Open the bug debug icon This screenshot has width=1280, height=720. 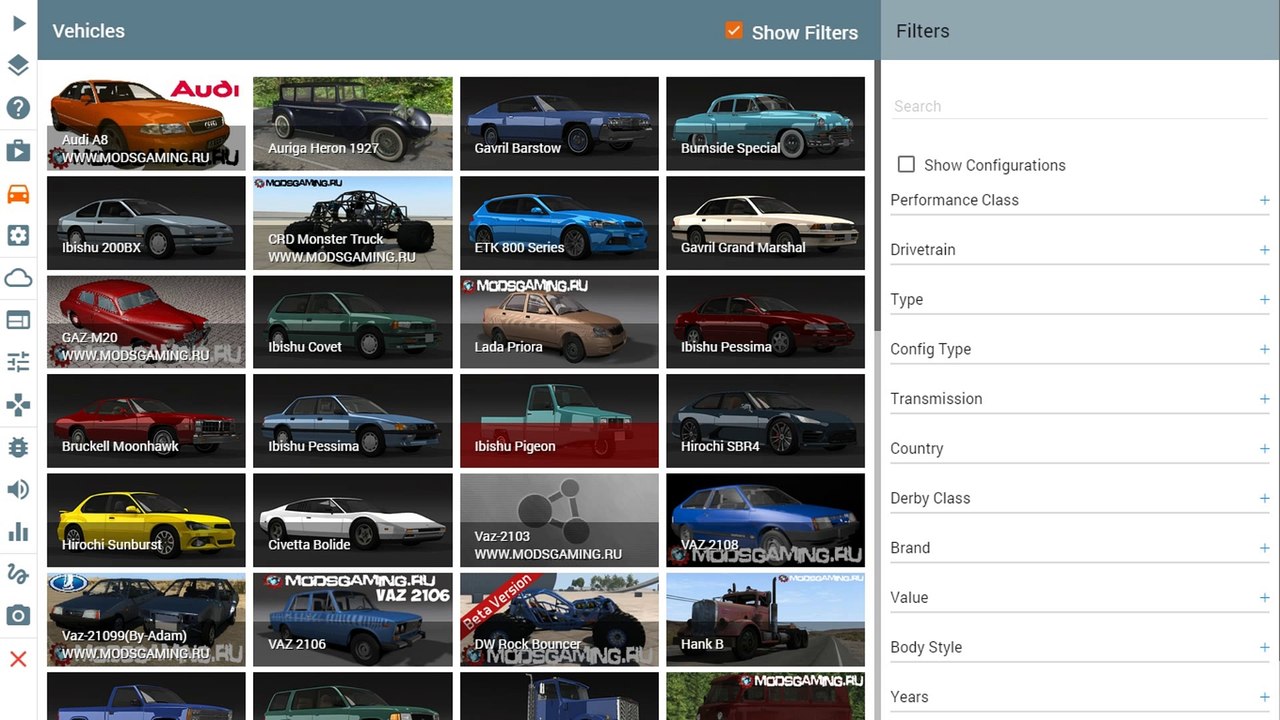tap(18, 447)
